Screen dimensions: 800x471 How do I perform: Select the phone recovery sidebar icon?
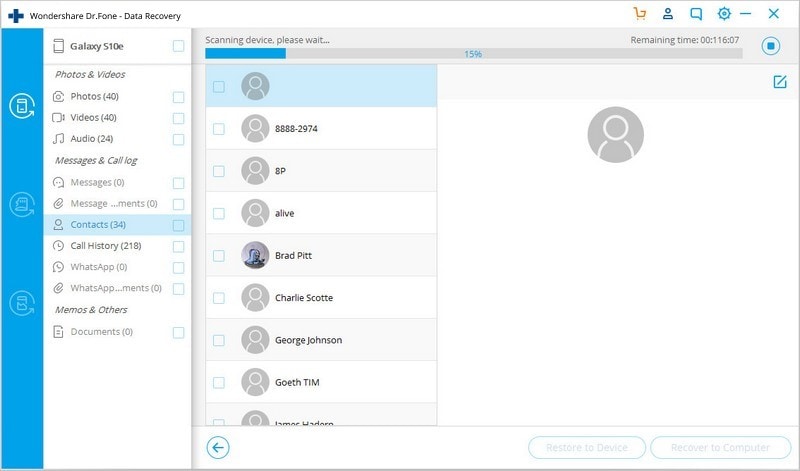22,106
